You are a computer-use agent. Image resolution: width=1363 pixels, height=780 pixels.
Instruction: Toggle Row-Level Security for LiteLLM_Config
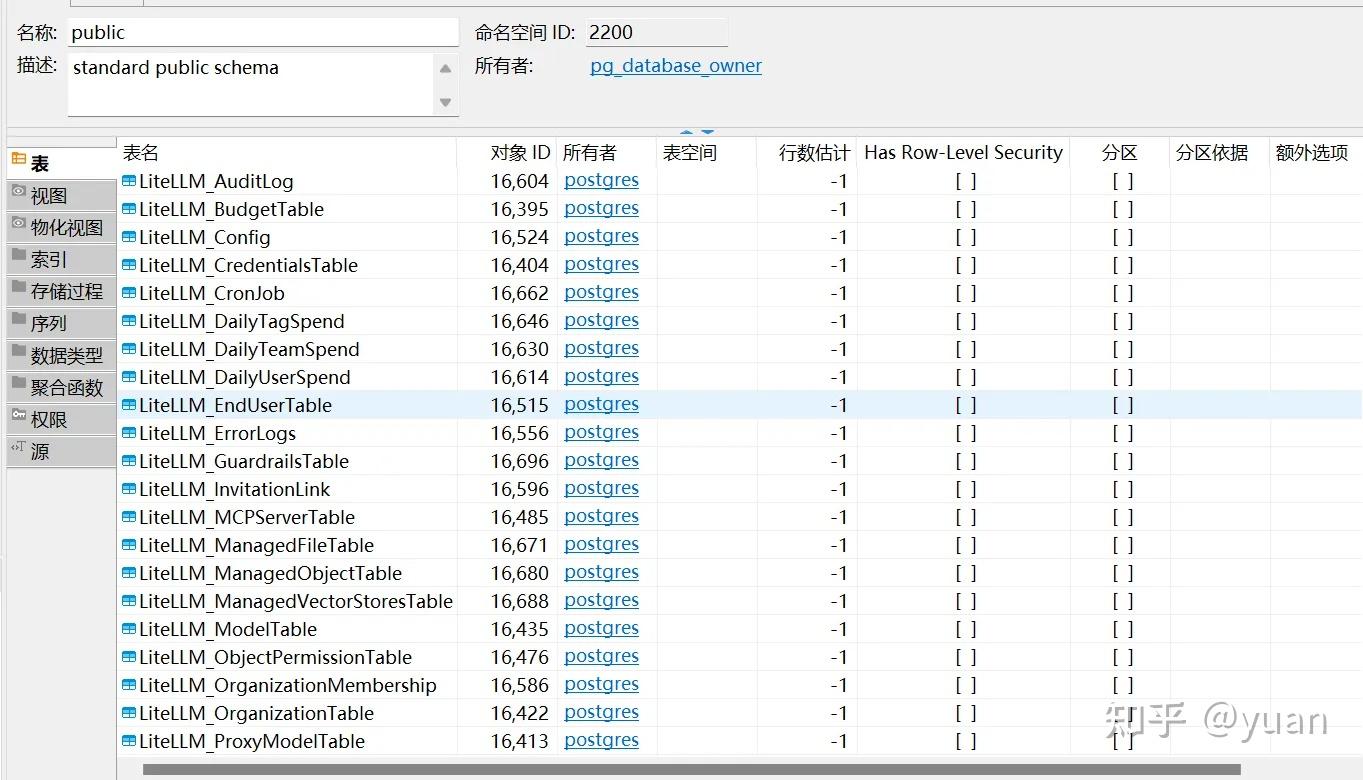[x=963, y=236]
